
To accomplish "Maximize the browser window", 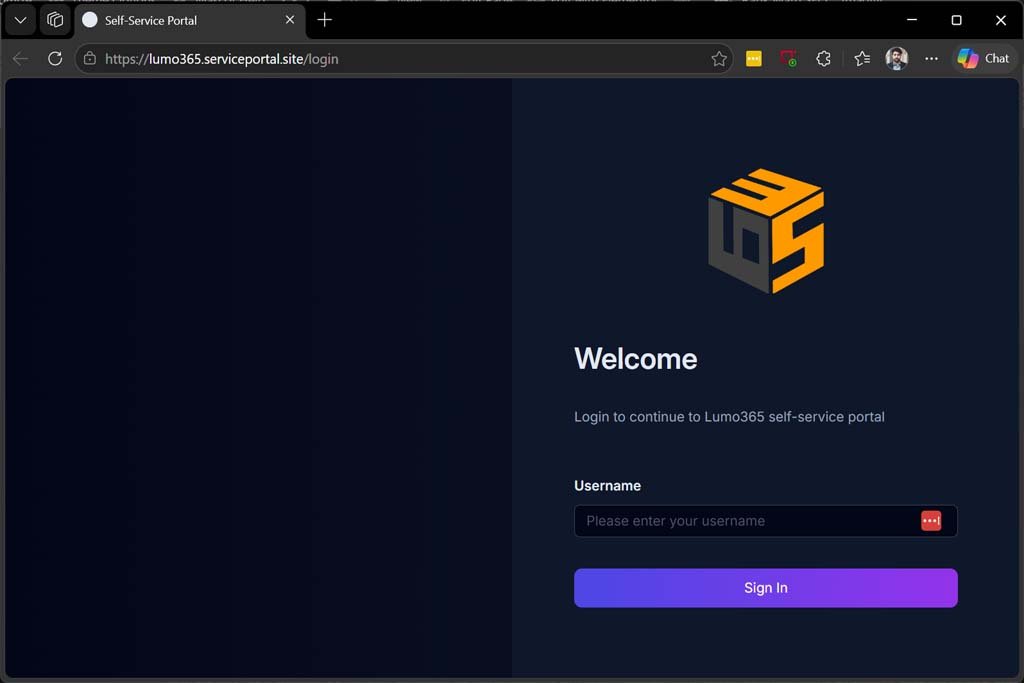I will tap(956, 20).
